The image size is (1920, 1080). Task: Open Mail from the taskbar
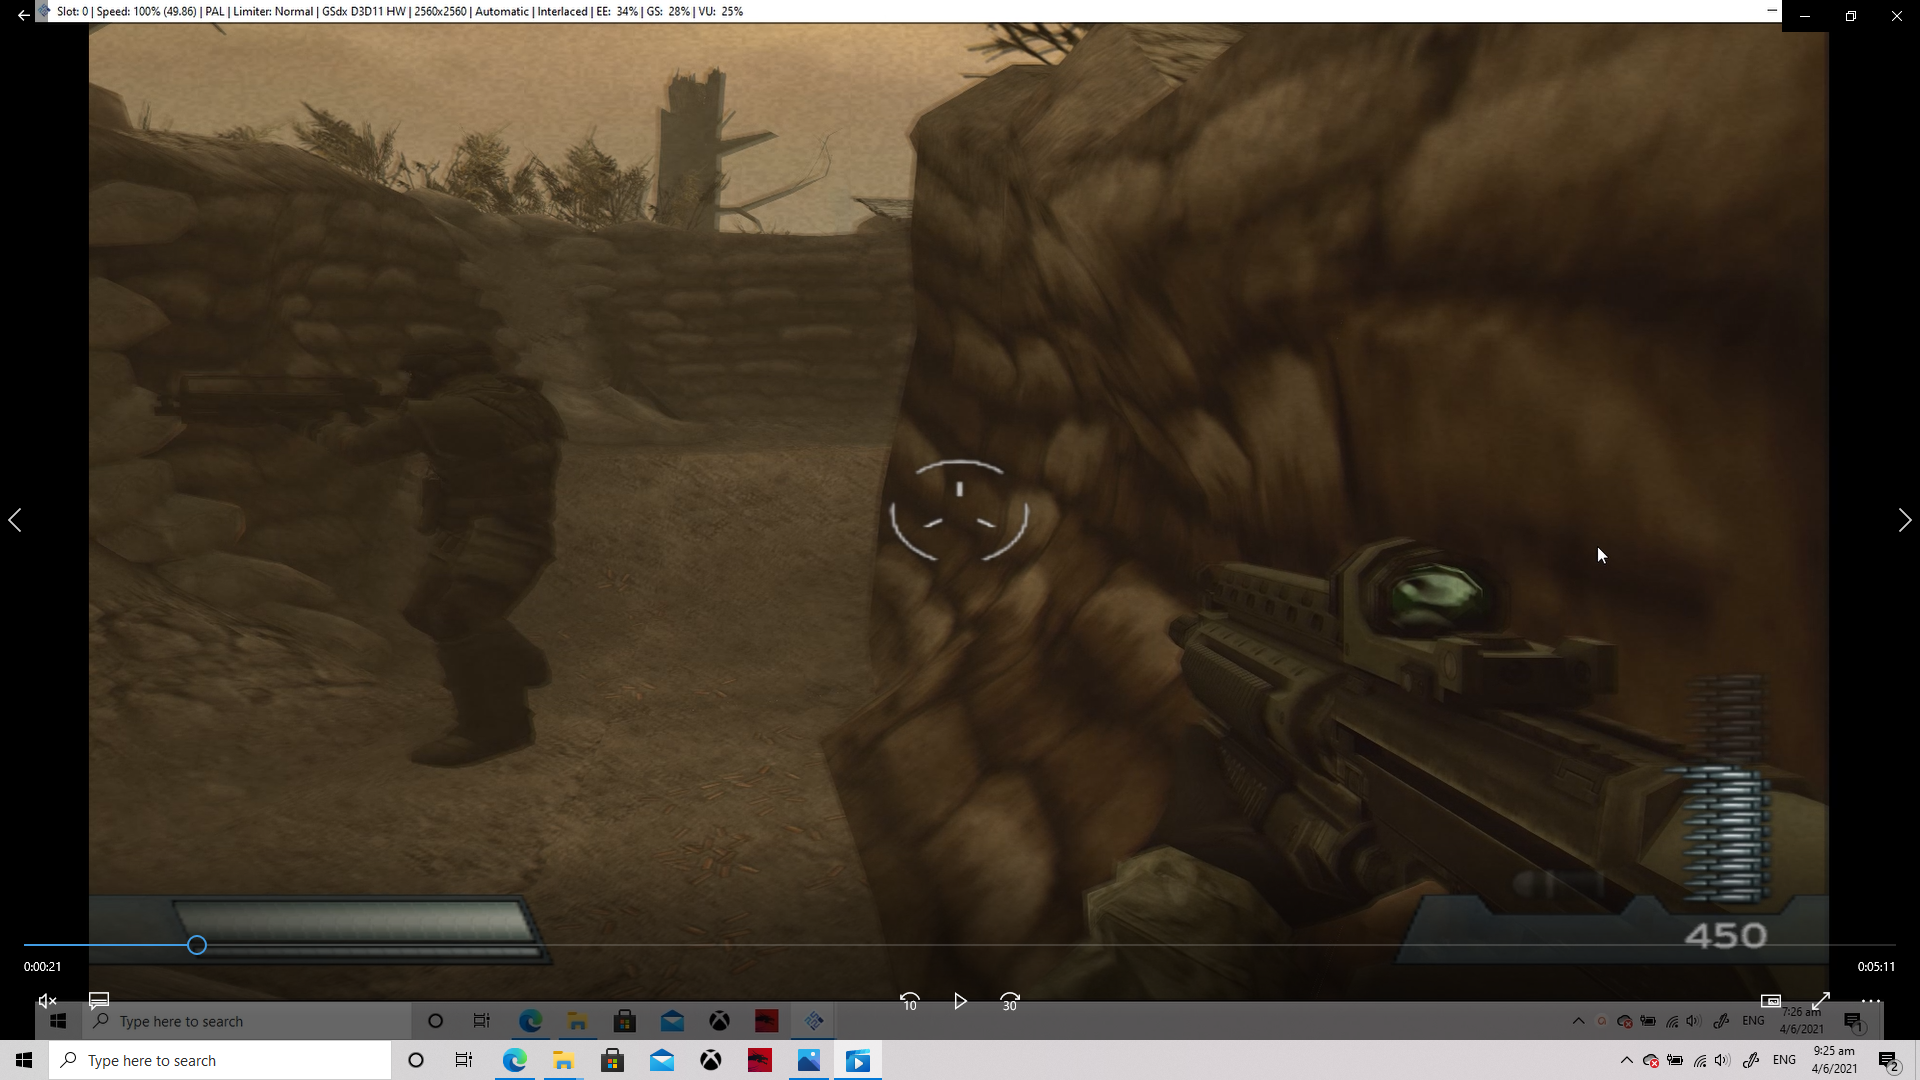pos(661,1060)
